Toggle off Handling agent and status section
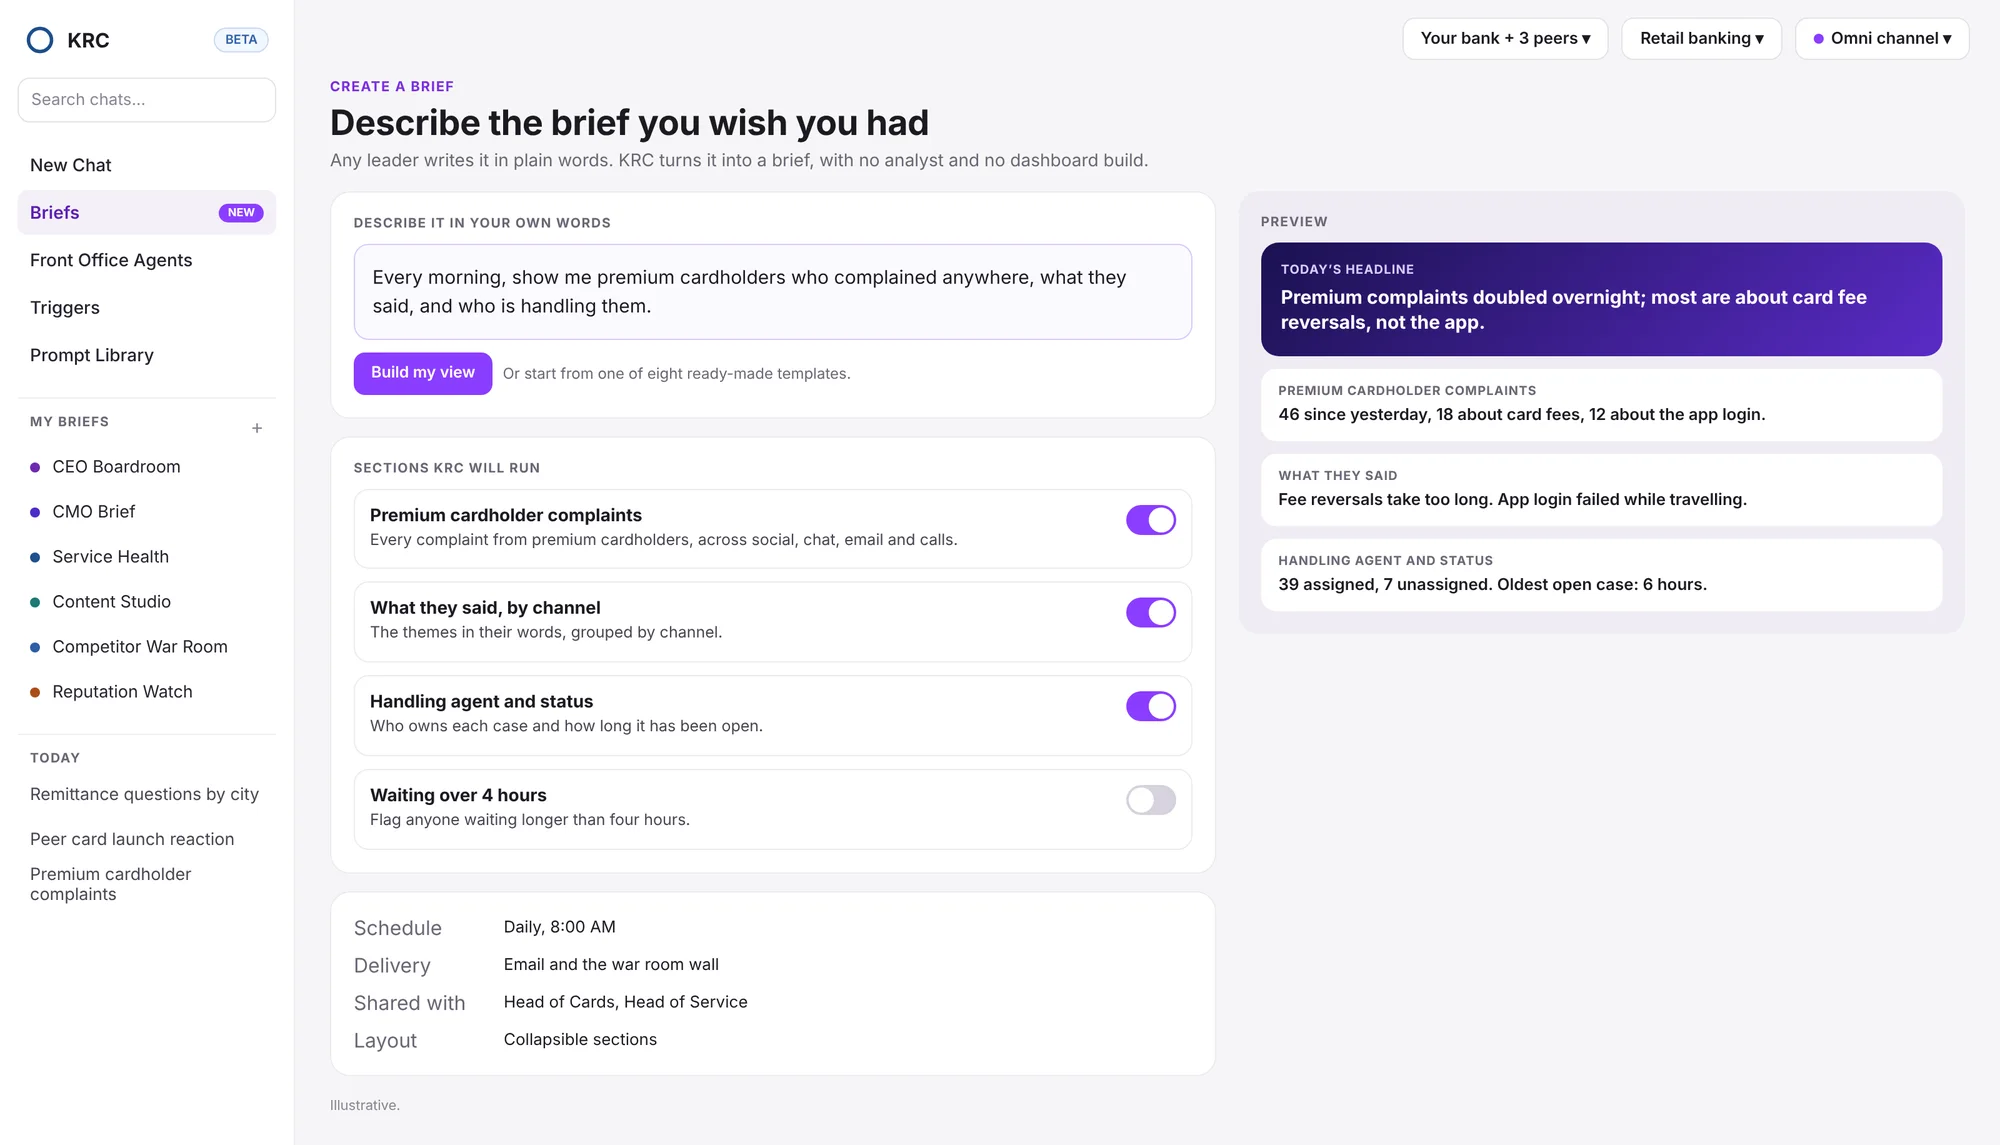Image resolution: width=2000 pixels, height=1145 pixels. coord(1151,706)
